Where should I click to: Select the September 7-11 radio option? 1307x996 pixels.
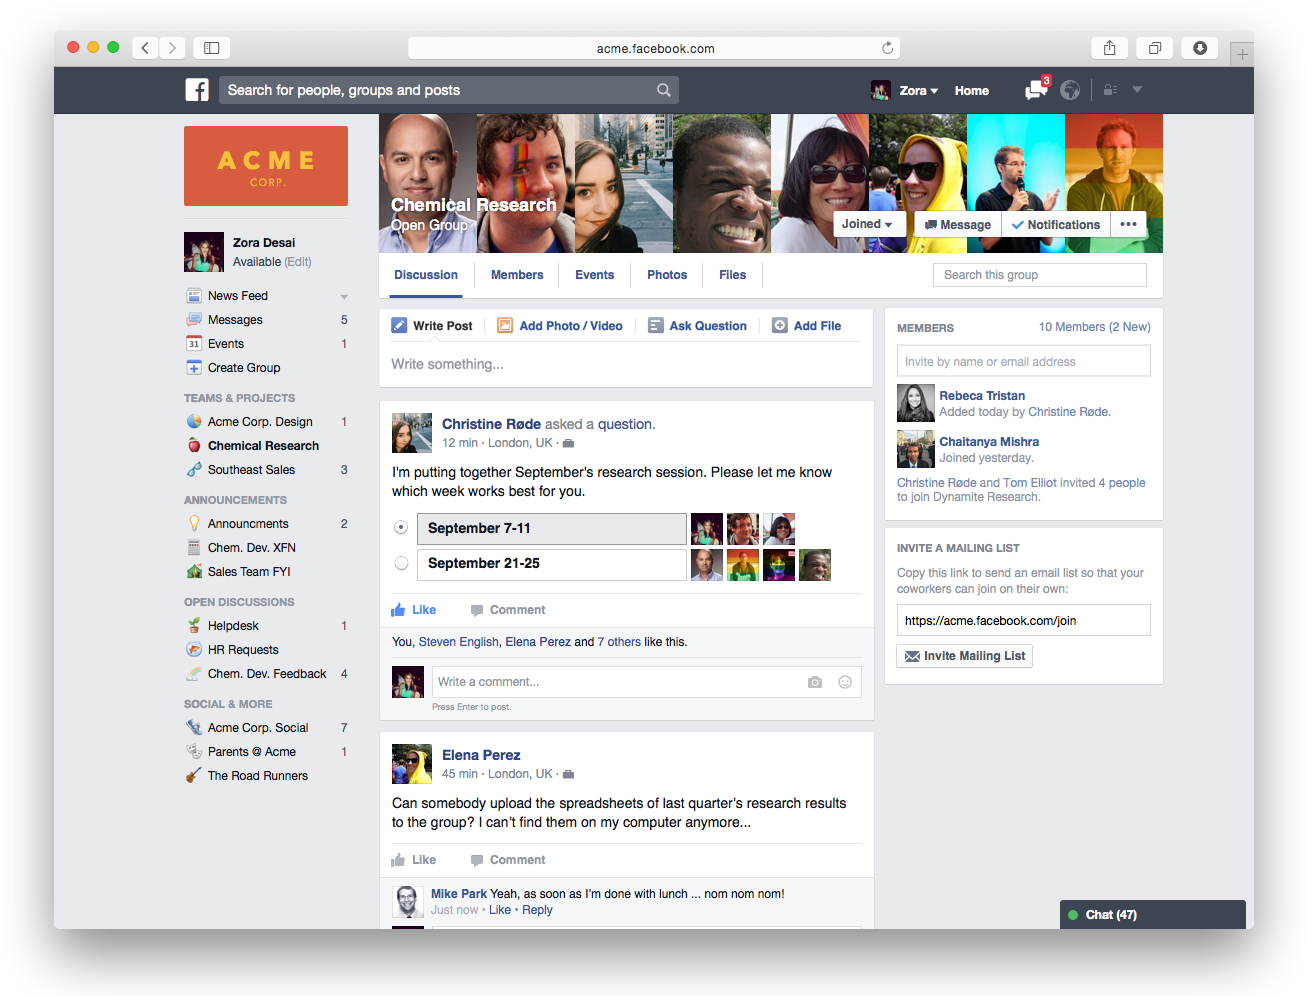[x=401, y=527]
